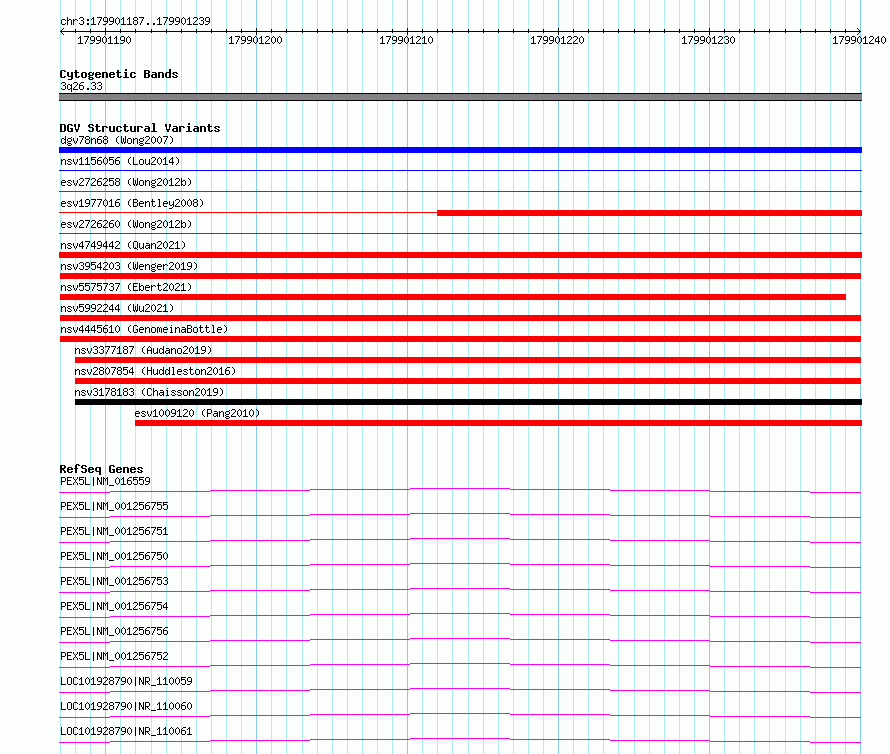Viewport: 890px width, 754px height.
Task: Select the RefSeq Genes track title
Action: point(101,469)
